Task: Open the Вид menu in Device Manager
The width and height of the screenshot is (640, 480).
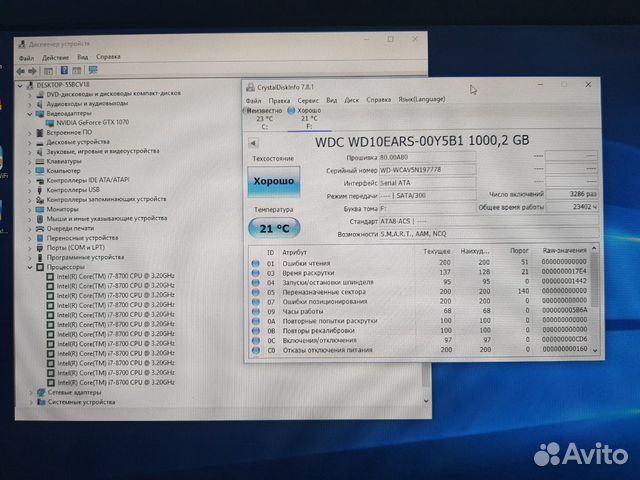Action: (x=83, y=57)
